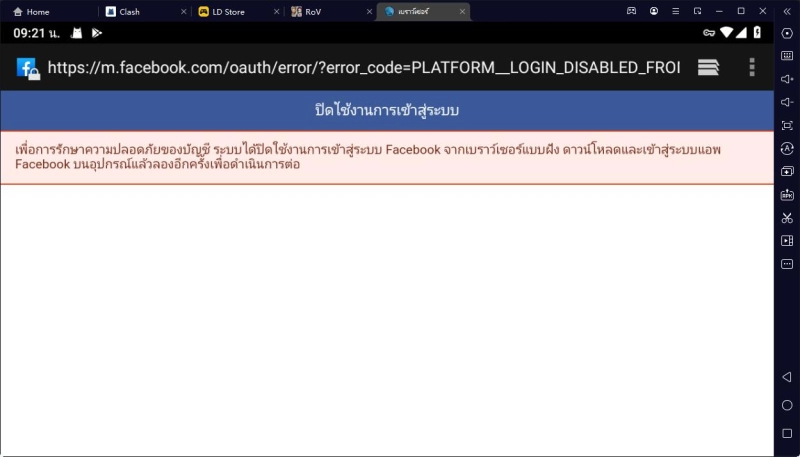The height and width of the screenshot is (457, 800).
Task: Close the Clash tab
Action: [184, 12]
